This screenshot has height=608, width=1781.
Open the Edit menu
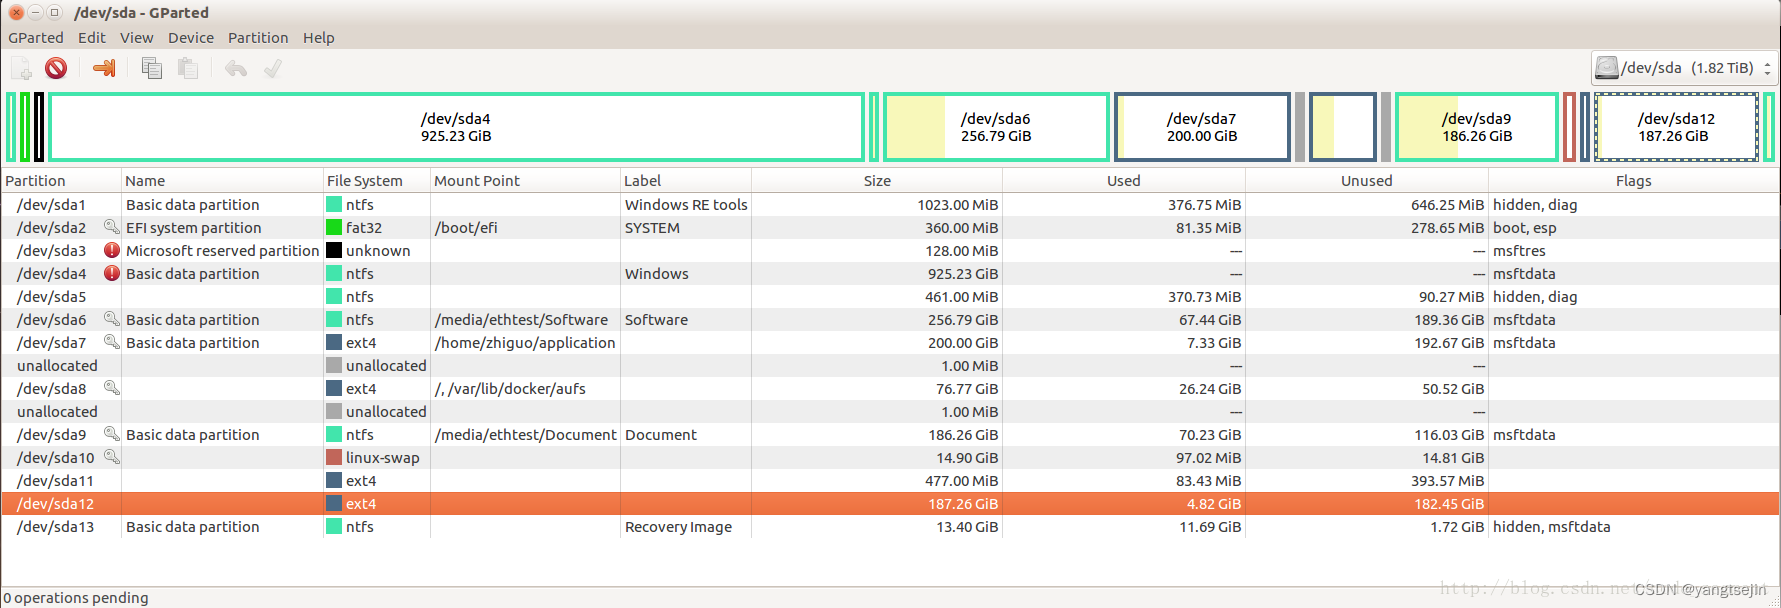coord(92,38)
